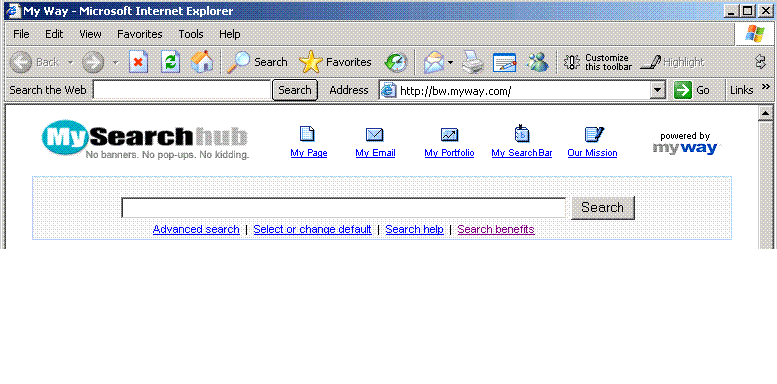
Task: Open the View menu
Action: coord(90,34)
